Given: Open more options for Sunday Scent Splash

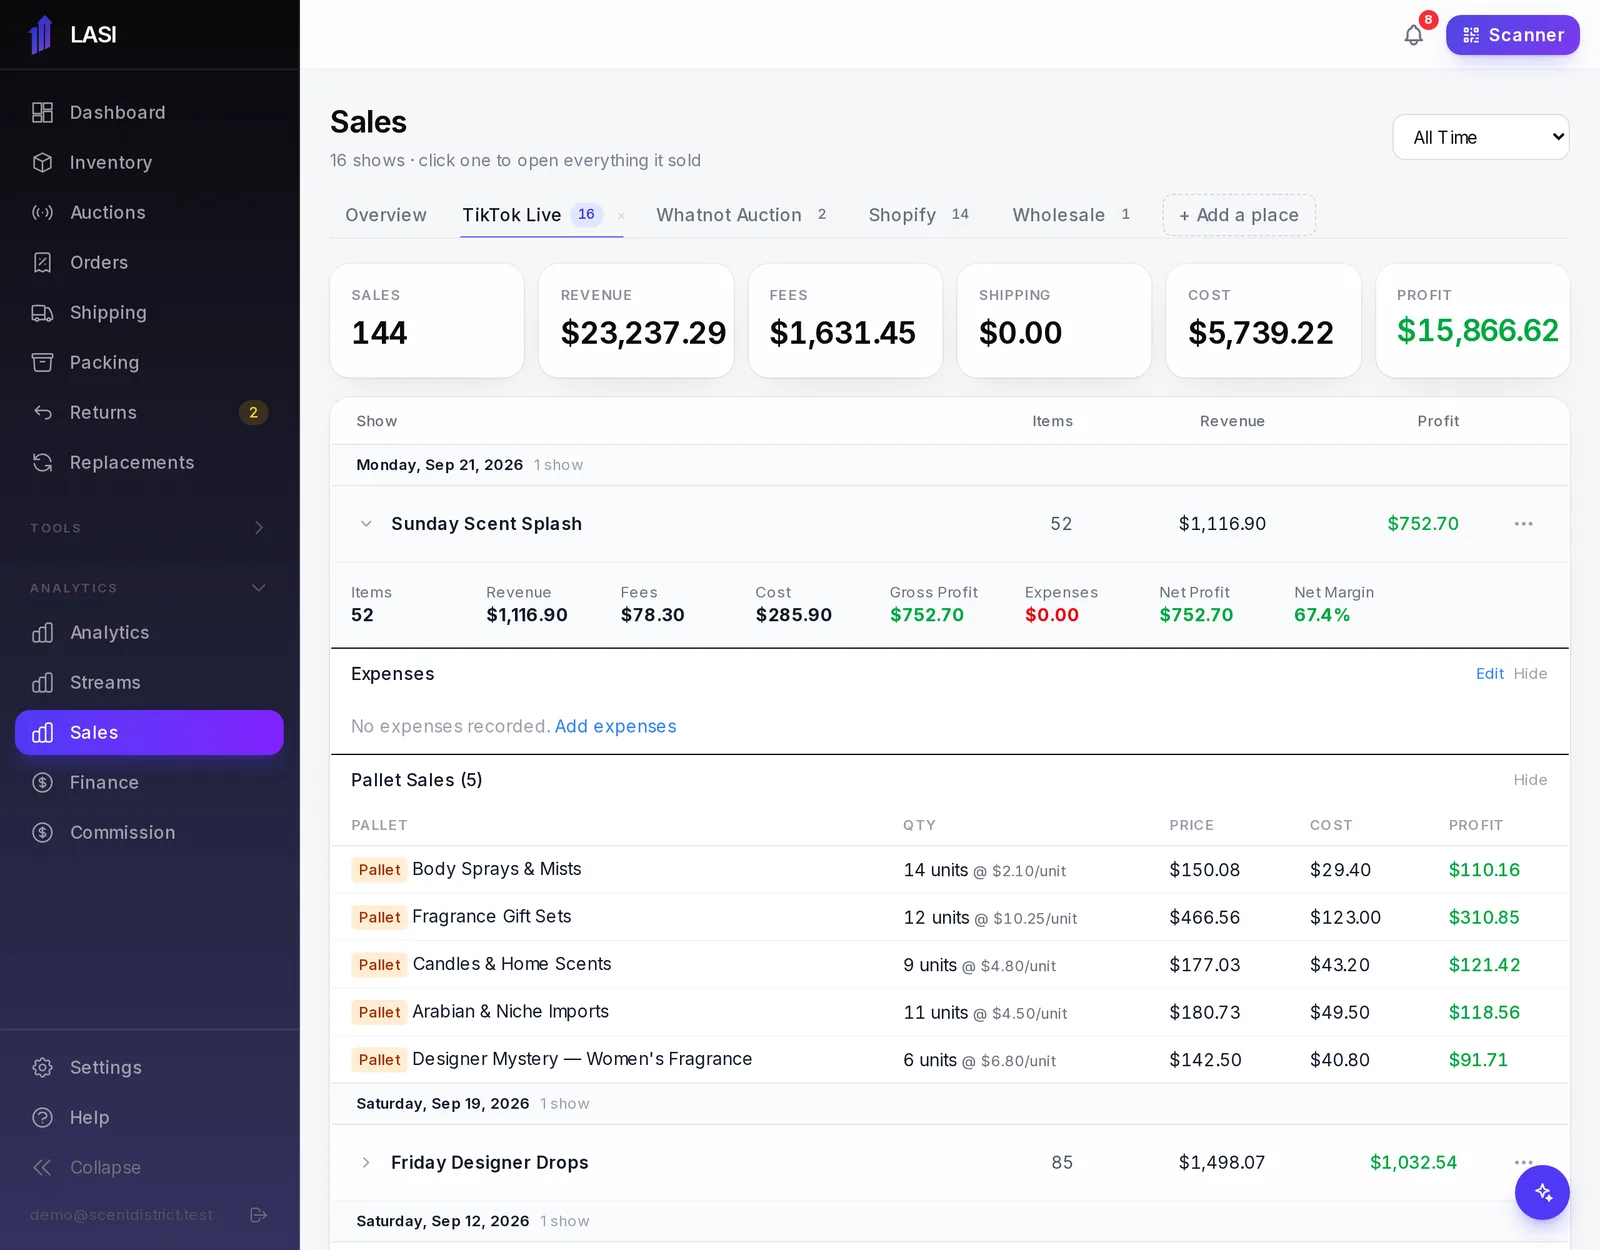Looking at the screenshot, I should (x=1523, y=524).
